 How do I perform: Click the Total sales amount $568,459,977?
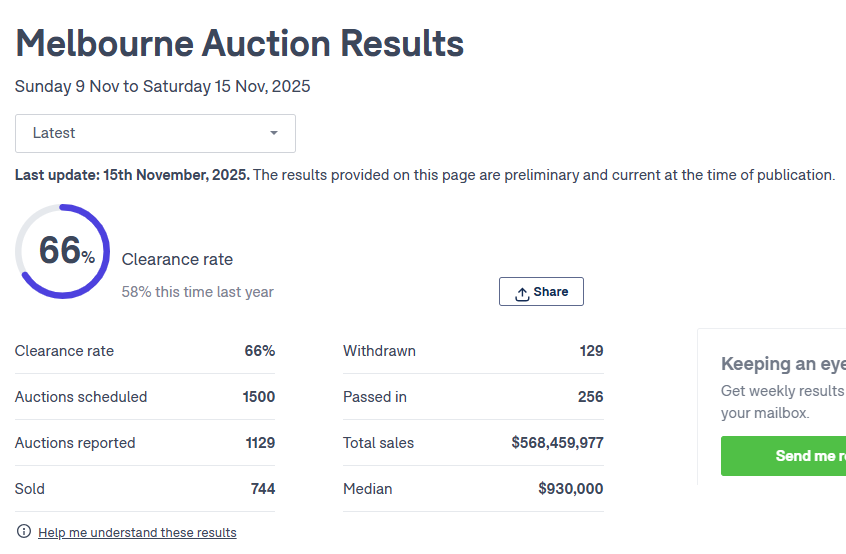coord(557,443)
